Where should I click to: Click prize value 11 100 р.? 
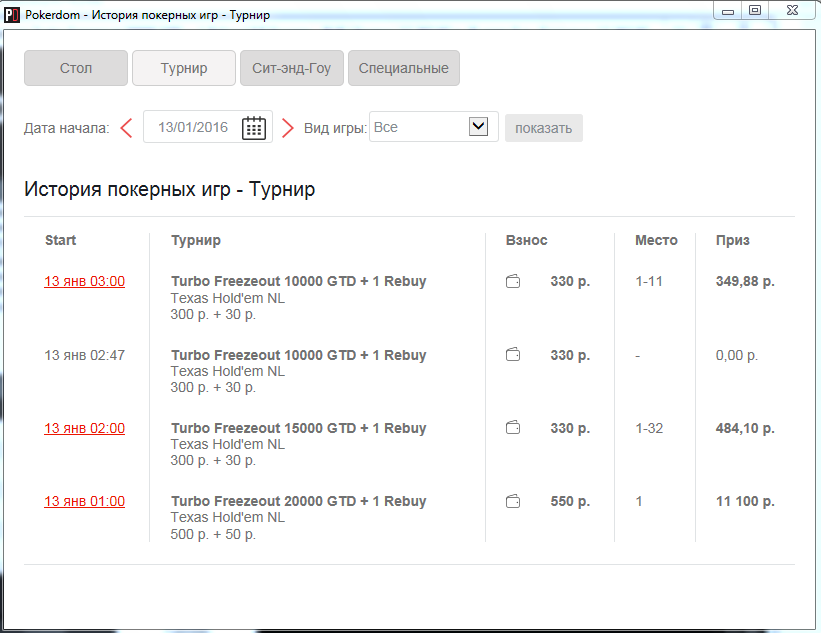pyautogui.click(x=745, y=502)
